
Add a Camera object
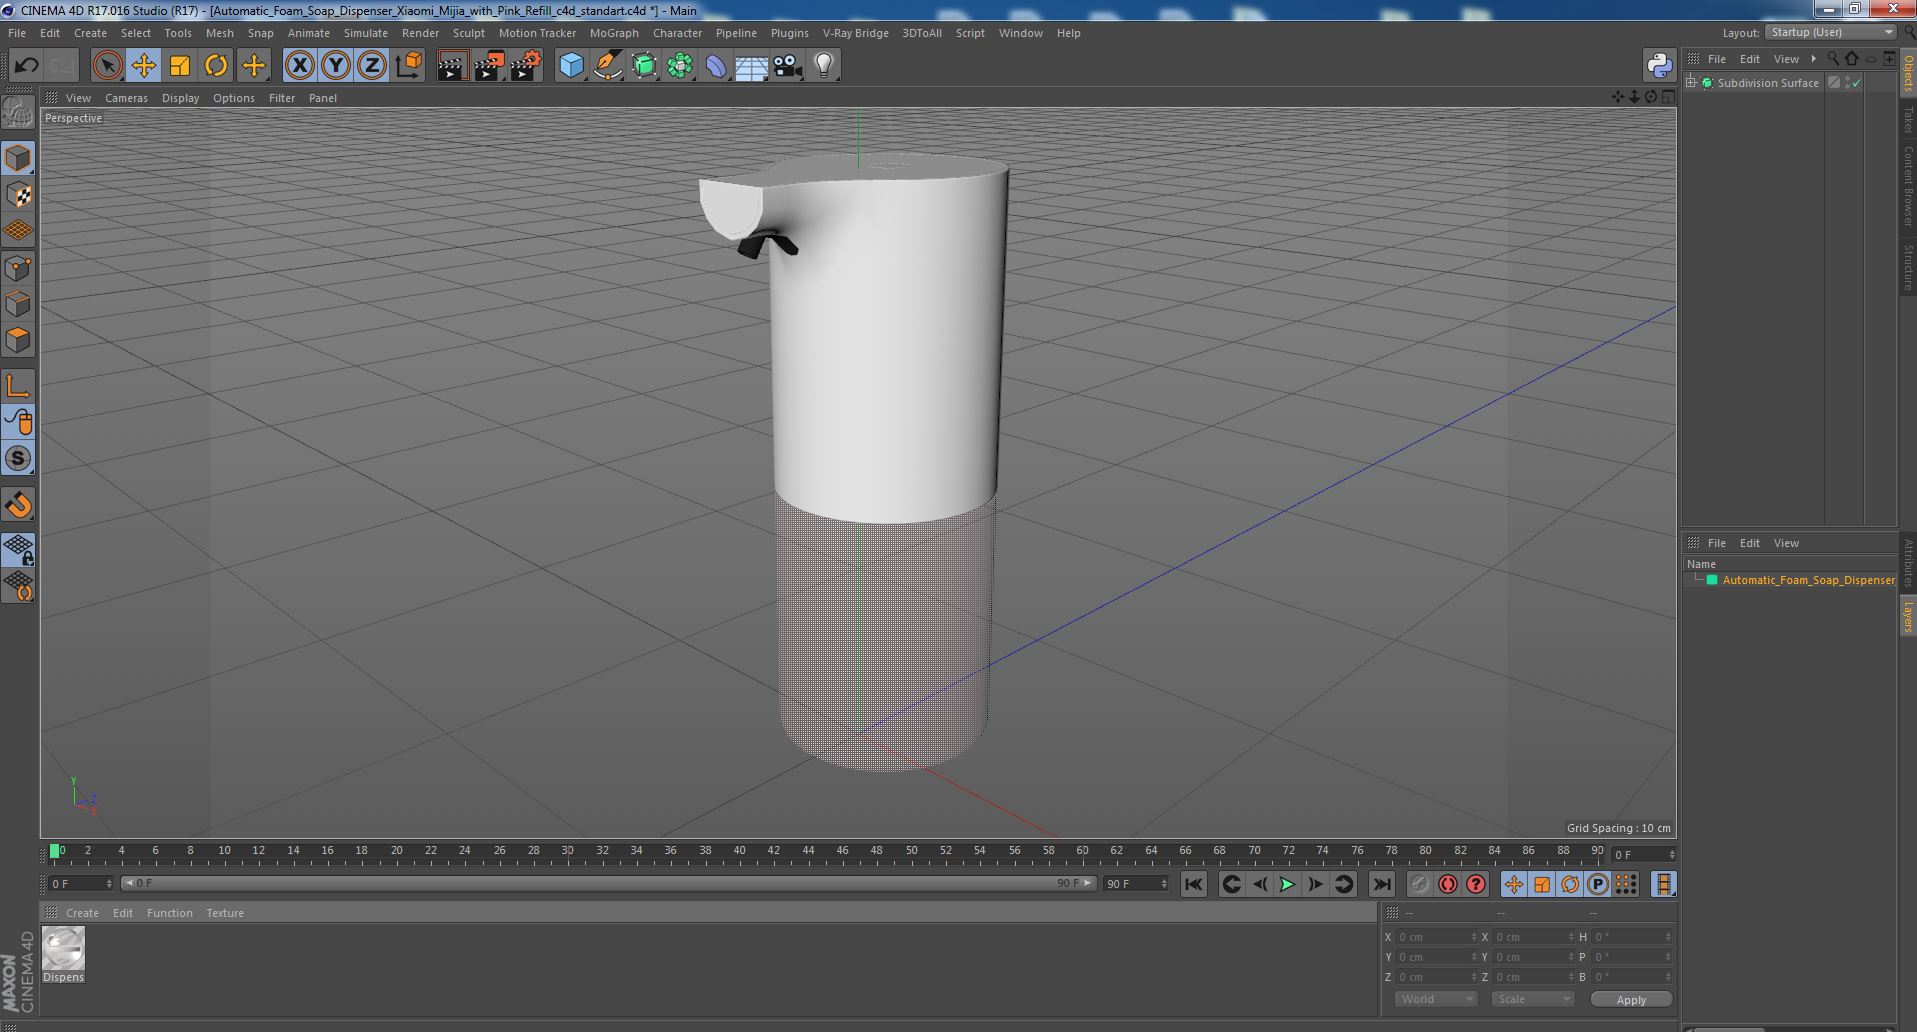point(788,66)
